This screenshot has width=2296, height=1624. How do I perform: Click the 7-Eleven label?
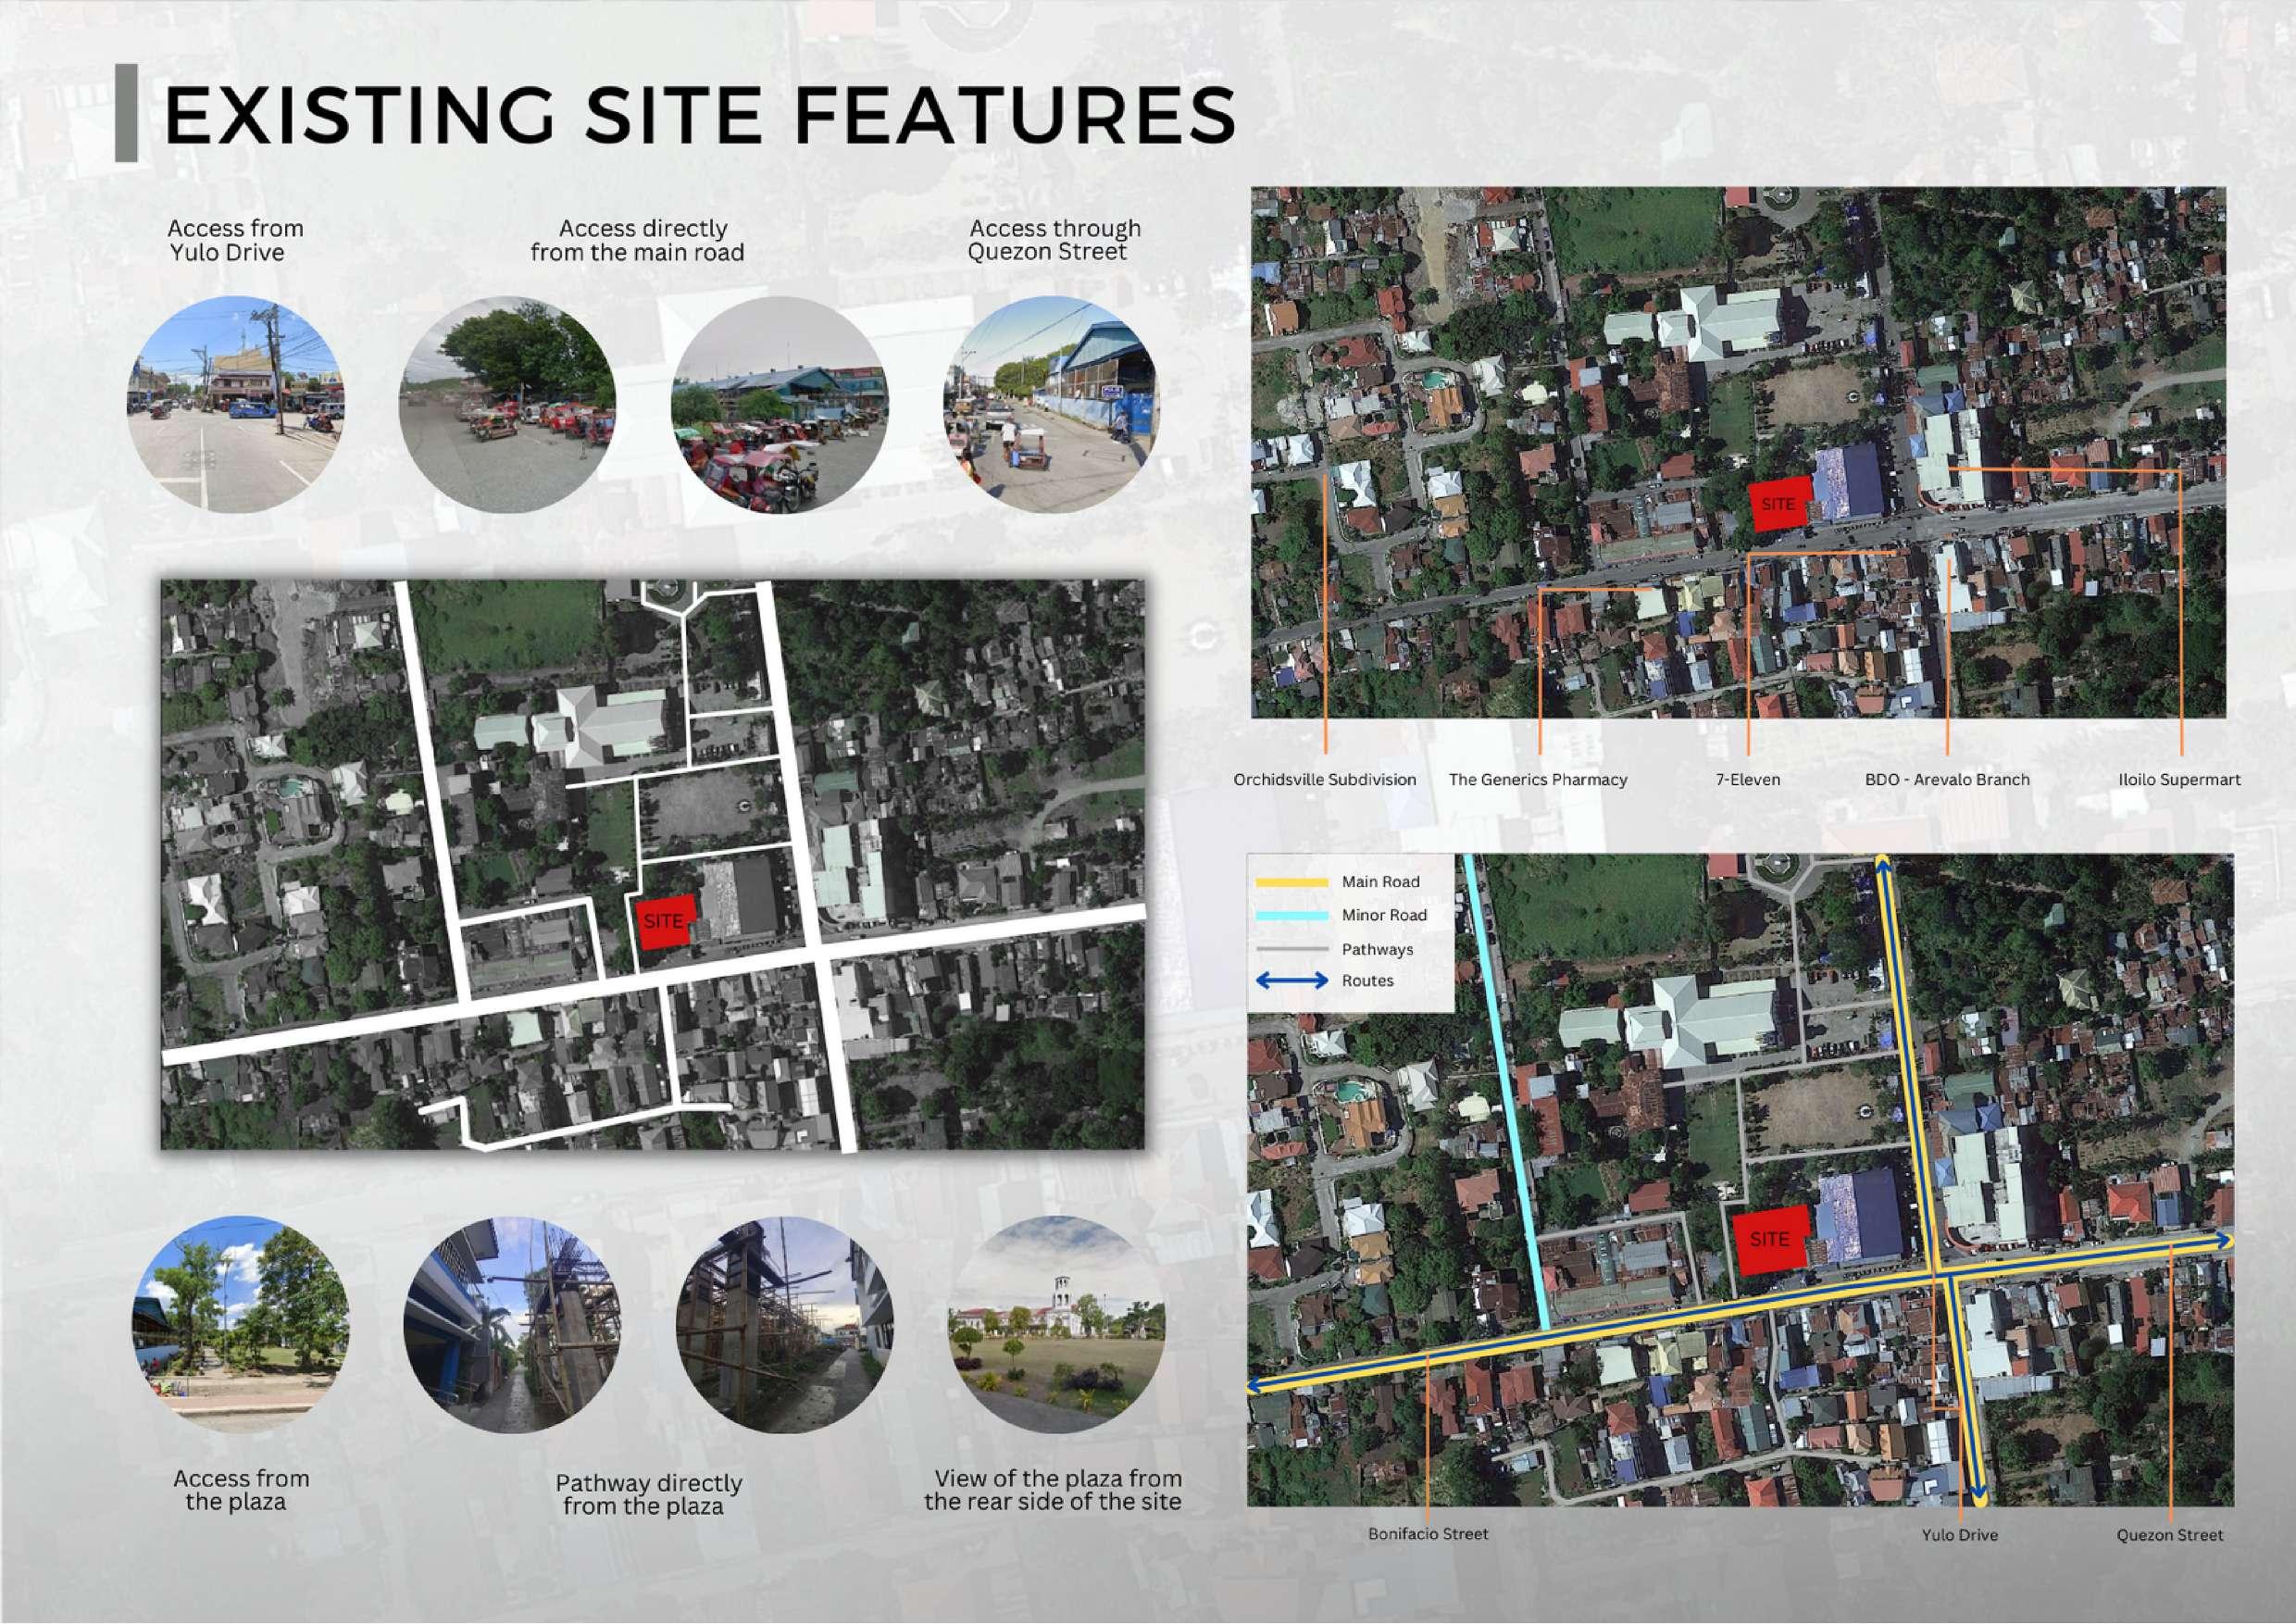[1748, 780]
